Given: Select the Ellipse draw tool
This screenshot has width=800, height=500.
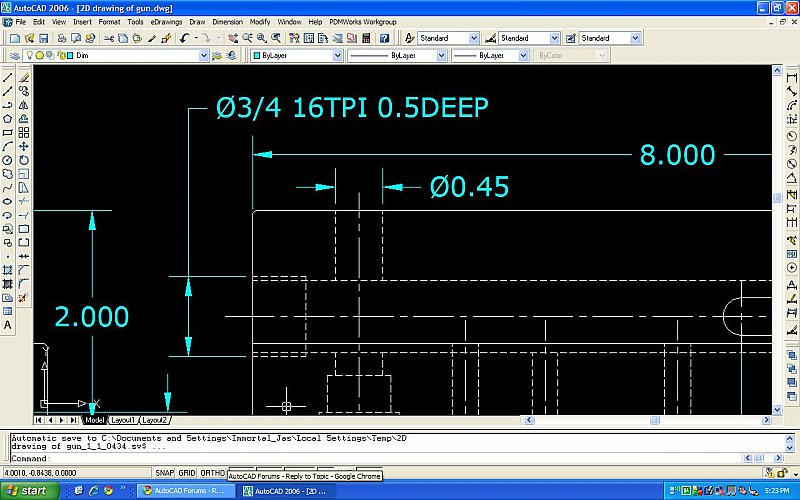Looking at the screenshot, I should (8, 202).
